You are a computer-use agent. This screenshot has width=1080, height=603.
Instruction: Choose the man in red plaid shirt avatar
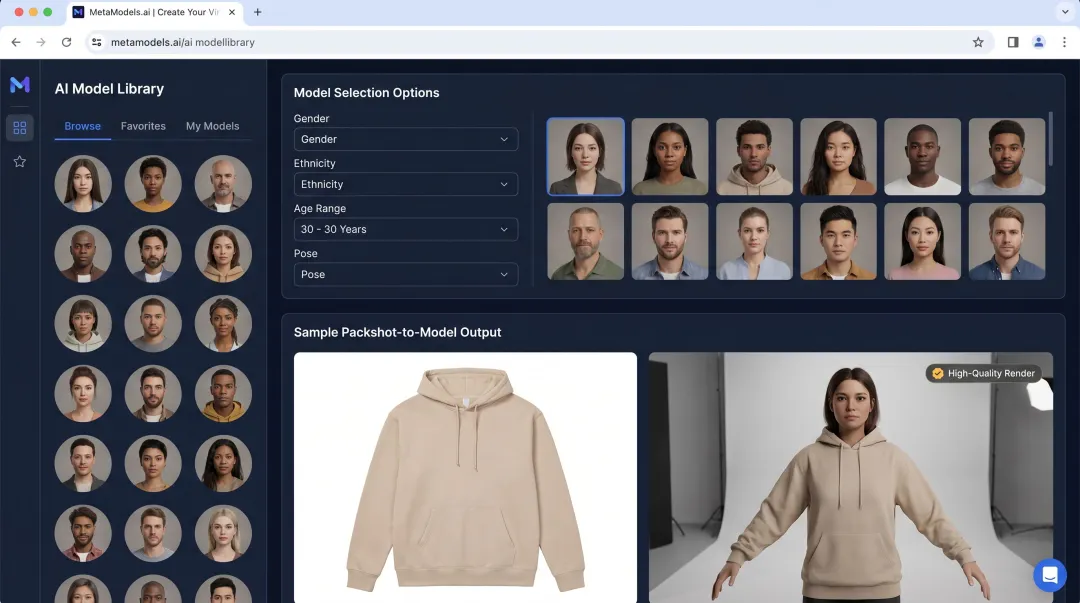pyautogui.click(x=83, y=533)
